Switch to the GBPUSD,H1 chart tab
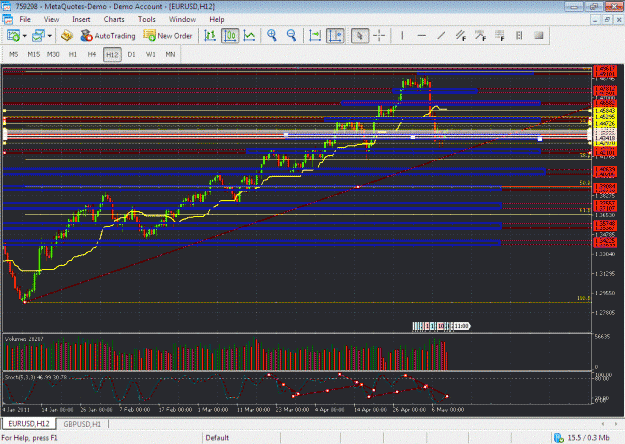Screen dimensions: 625x444 tap(82, 424)
